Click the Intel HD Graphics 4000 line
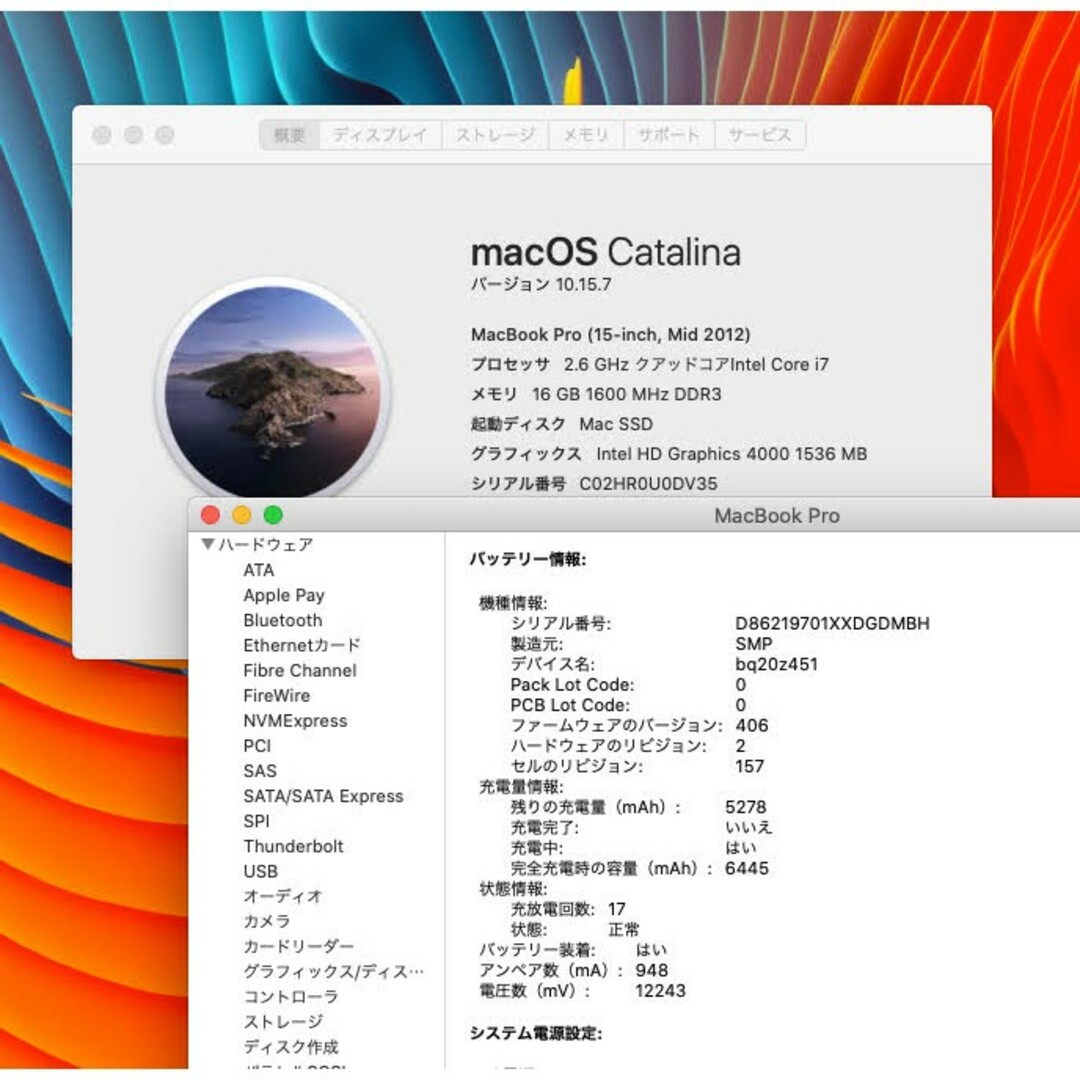 click(731, 454)
